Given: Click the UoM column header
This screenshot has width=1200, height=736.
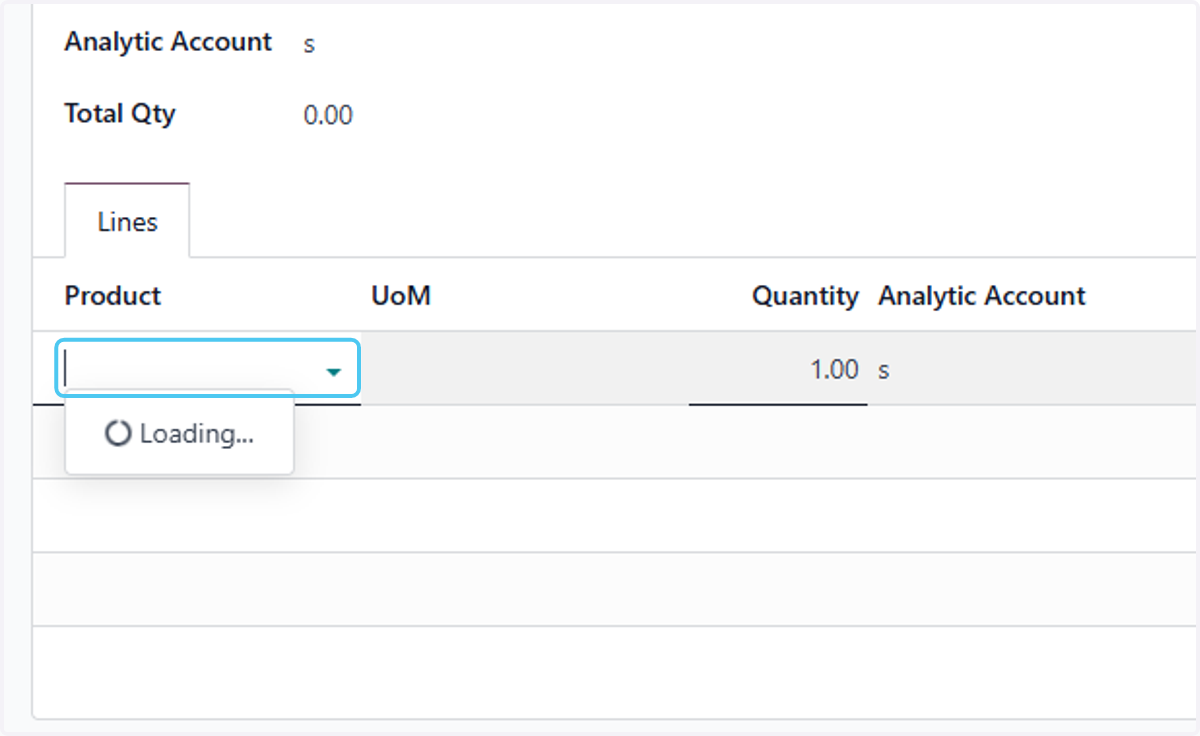Looking at the screenshot, I should (401, 296).
